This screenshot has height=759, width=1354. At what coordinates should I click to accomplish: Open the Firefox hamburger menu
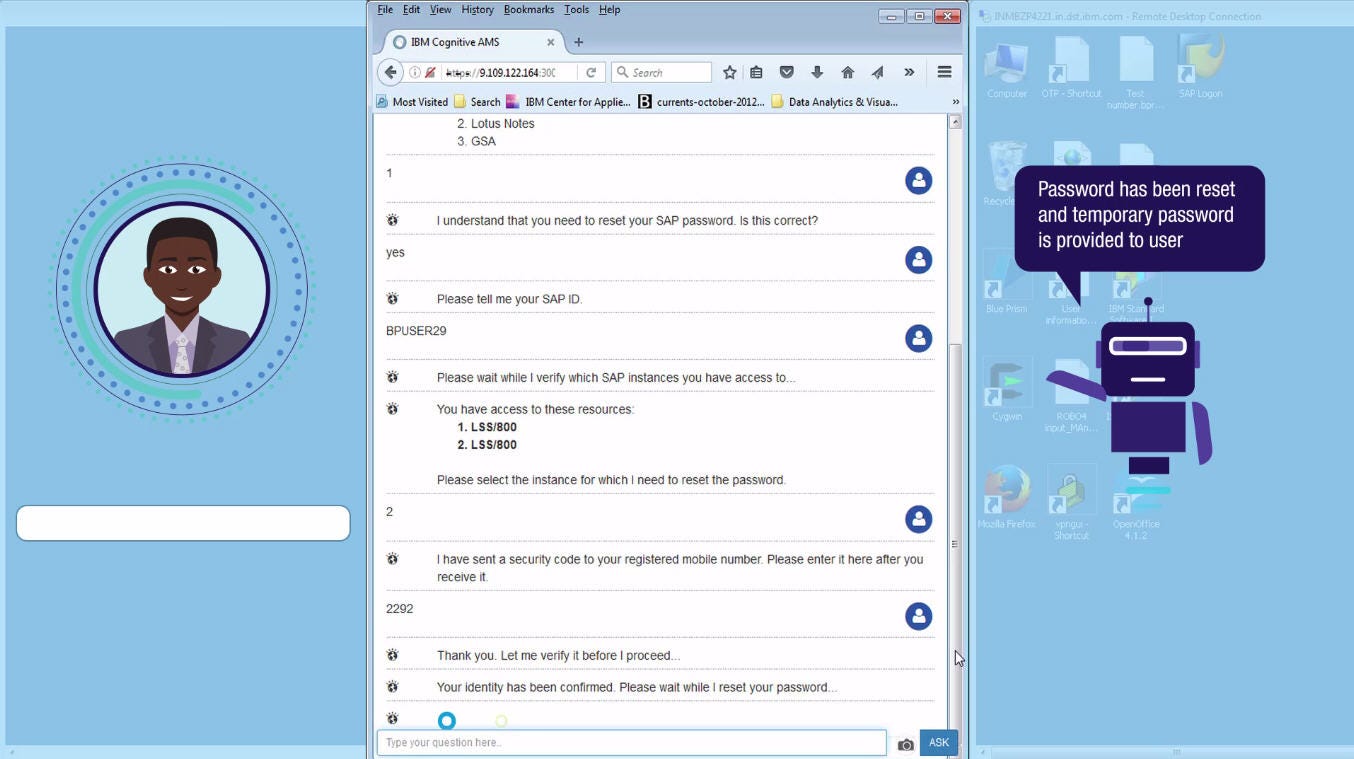tap(943, 71)
